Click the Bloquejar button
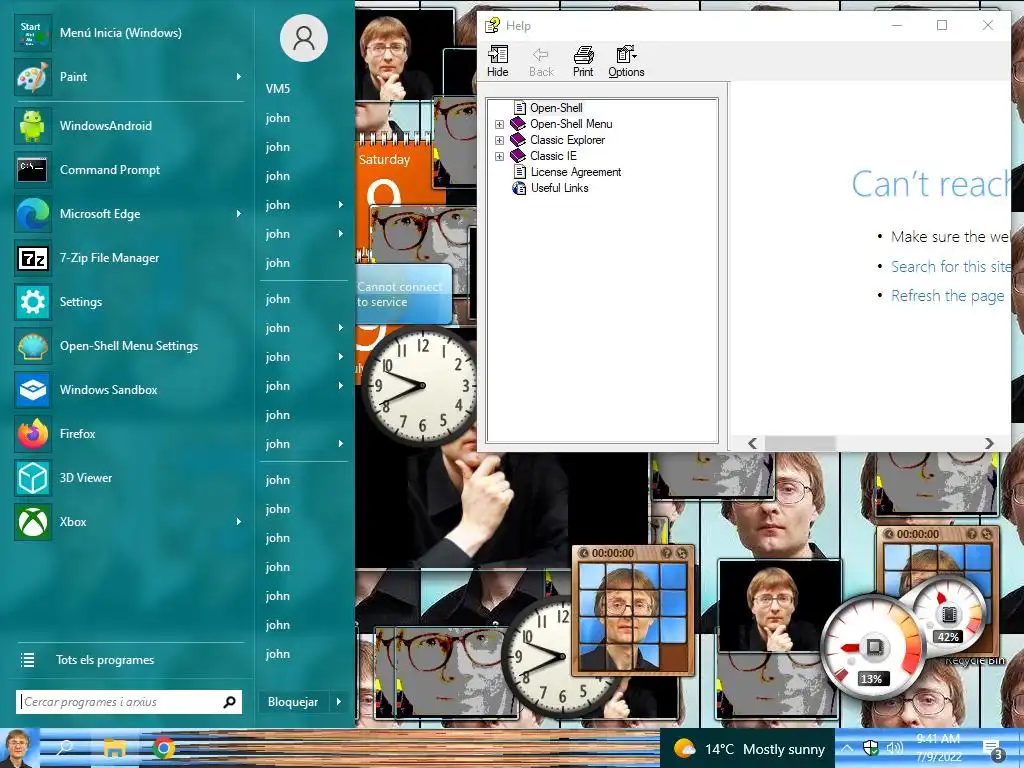Image resolution: width=1024 pixels, height=768 pixels. pyautogui.click(x=293, y=702)
